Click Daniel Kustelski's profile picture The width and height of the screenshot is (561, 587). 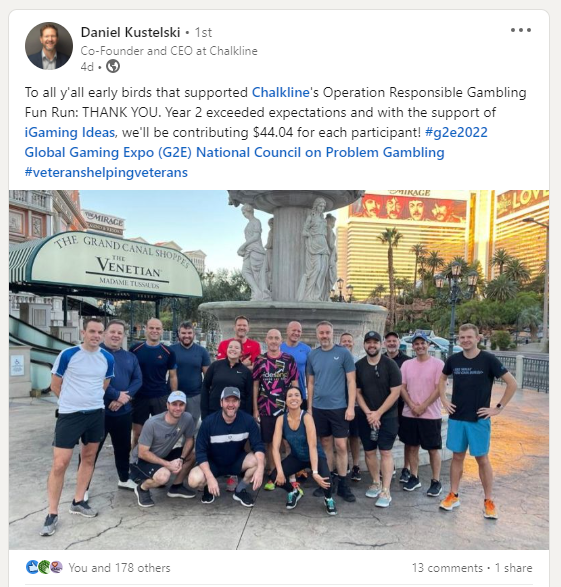[x=49, y=46]
